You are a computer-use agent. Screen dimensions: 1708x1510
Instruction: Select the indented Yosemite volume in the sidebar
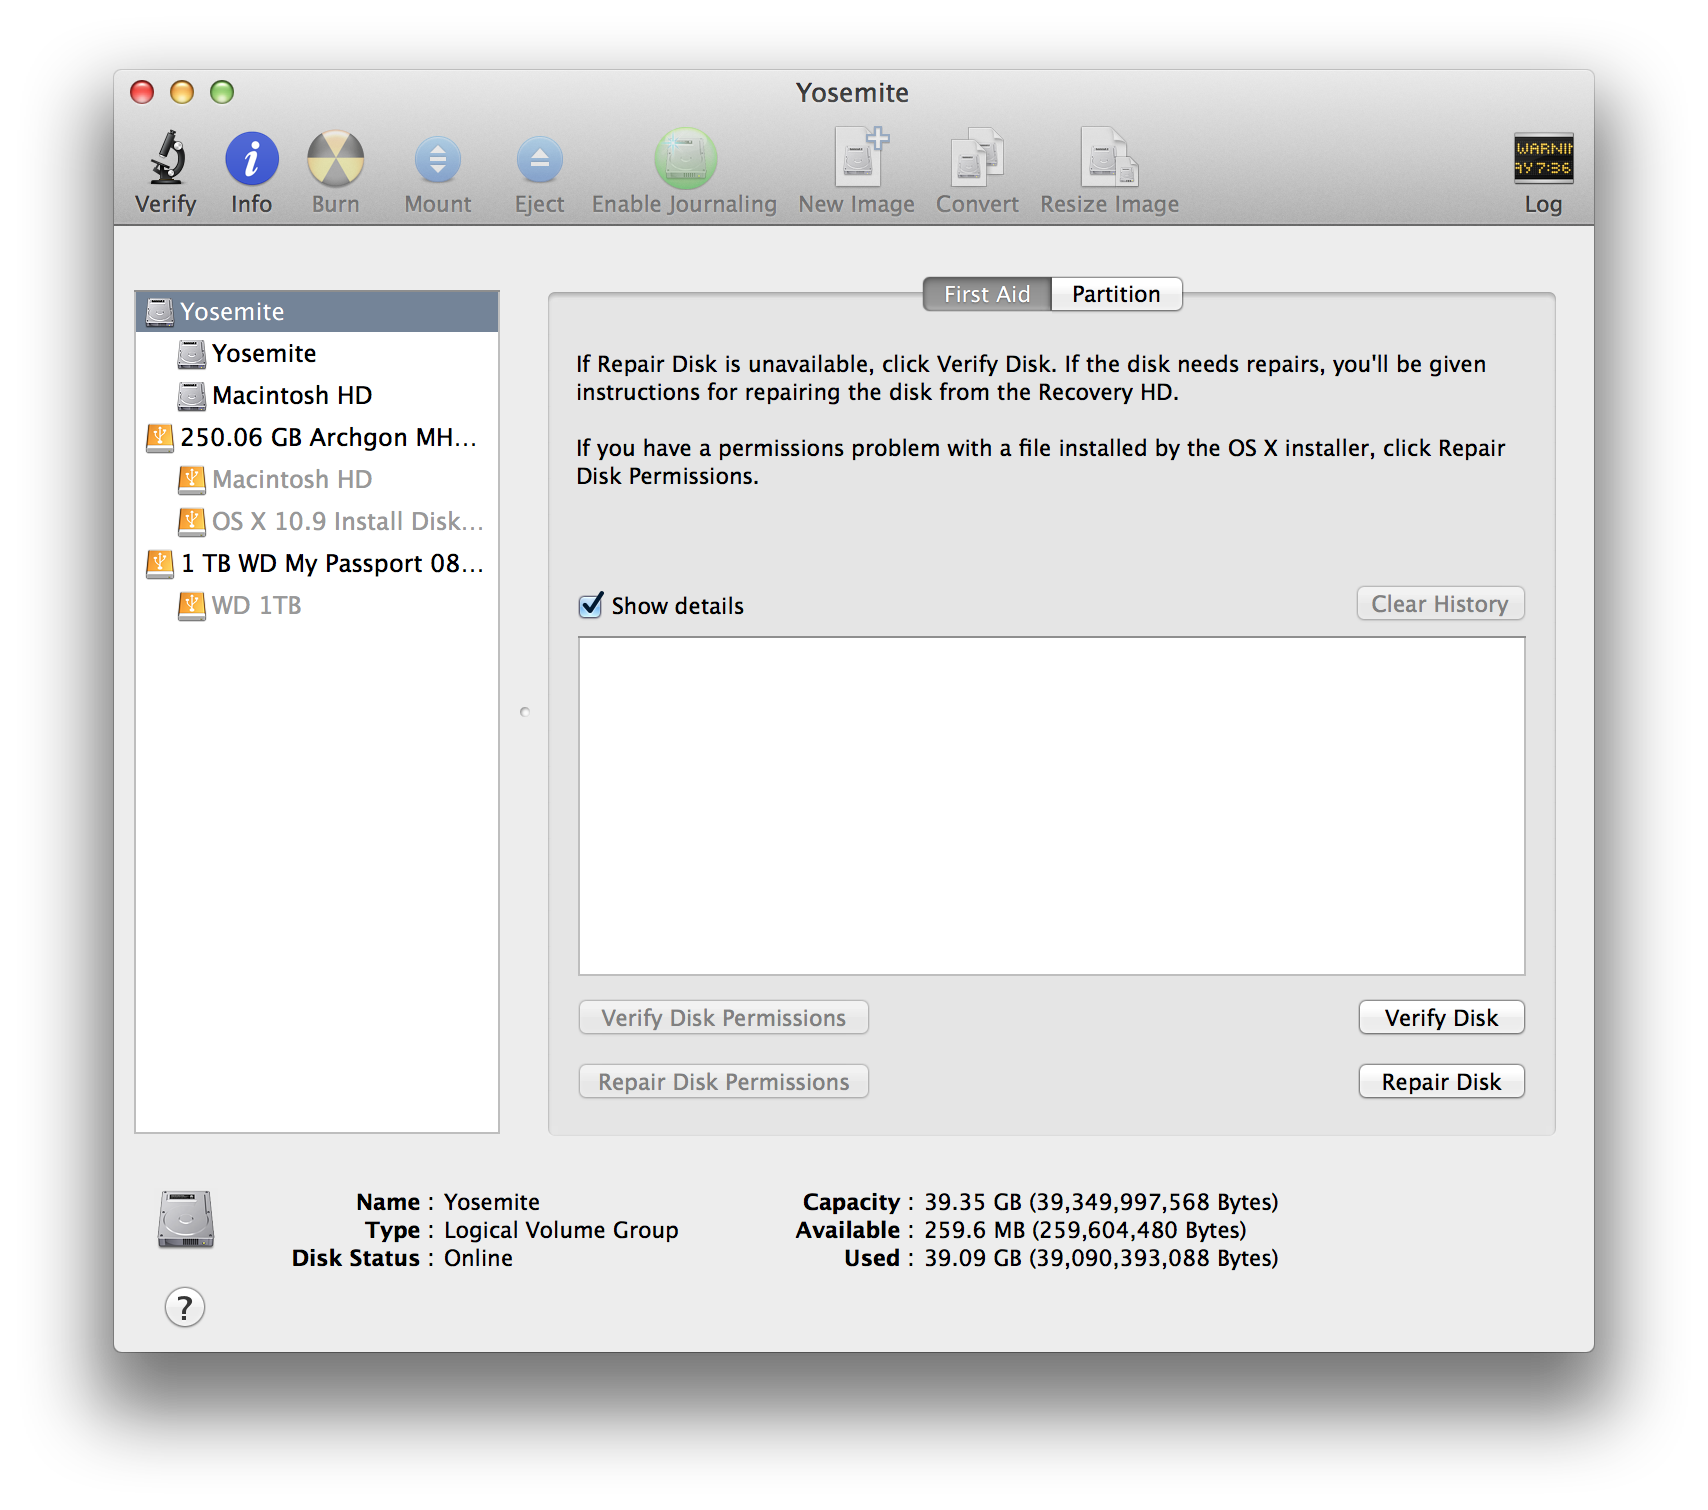click(x=317, y=353)
